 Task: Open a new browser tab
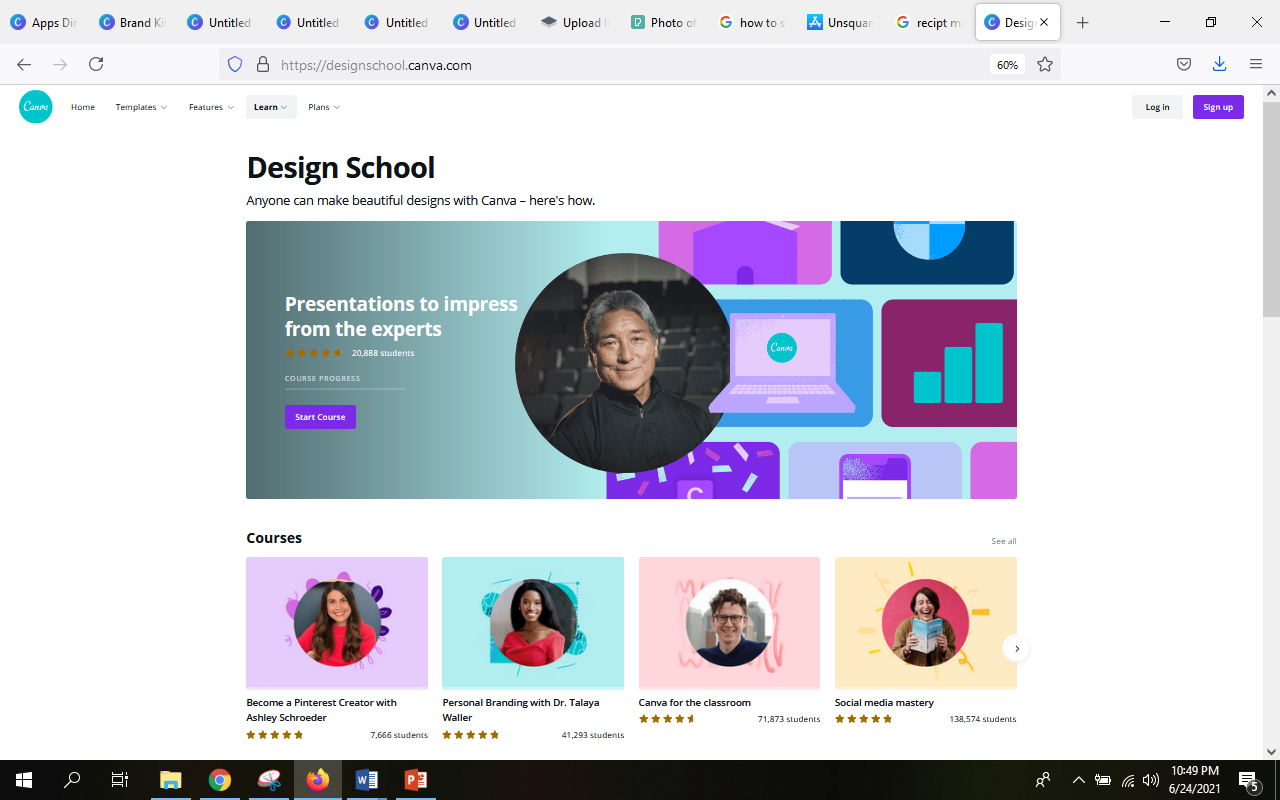[x=1082, y=22]
